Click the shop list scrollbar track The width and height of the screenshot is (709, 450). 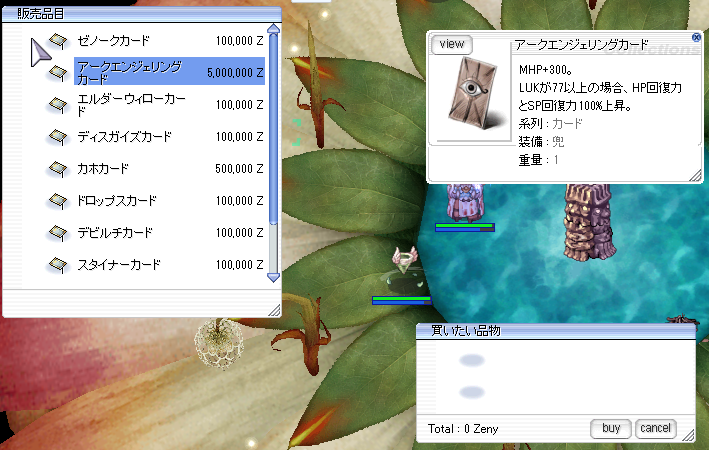pos(273,200)
